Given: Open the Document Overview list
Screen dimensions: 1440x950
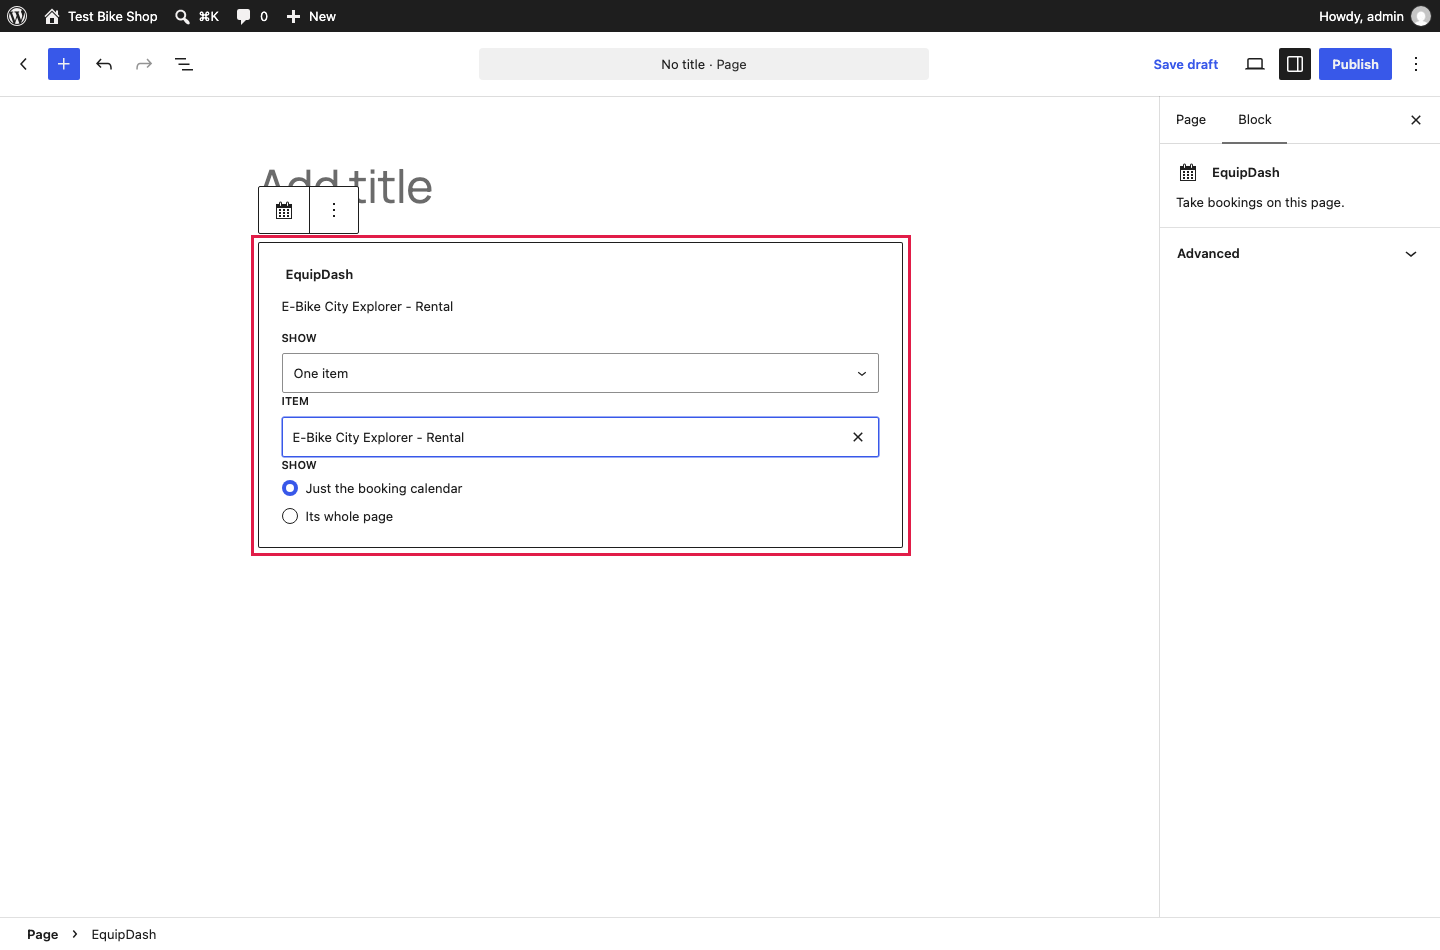Looking at the screenshot, I should pos(184,64).
